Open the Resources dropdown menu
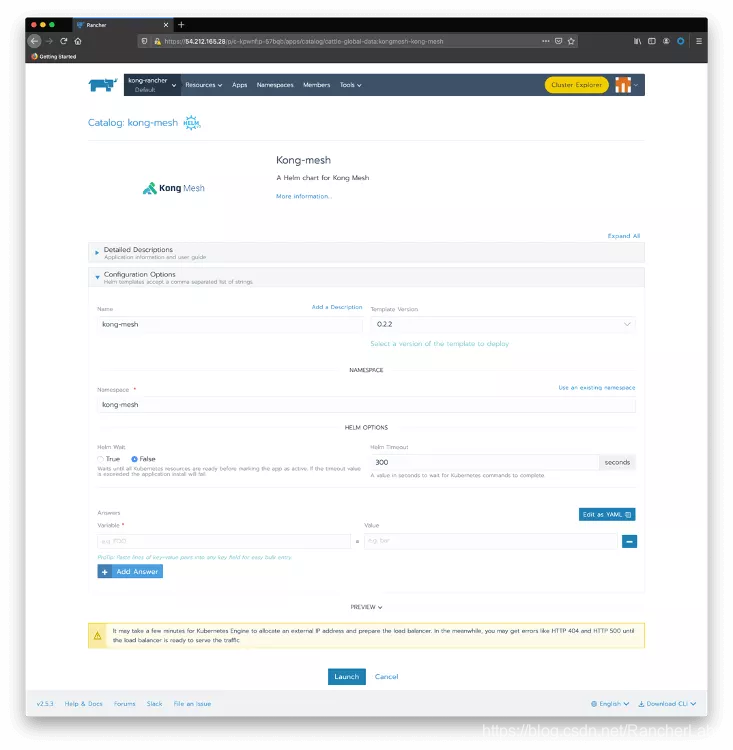Viewport: 733px width, 750px height. click(204, 85)
